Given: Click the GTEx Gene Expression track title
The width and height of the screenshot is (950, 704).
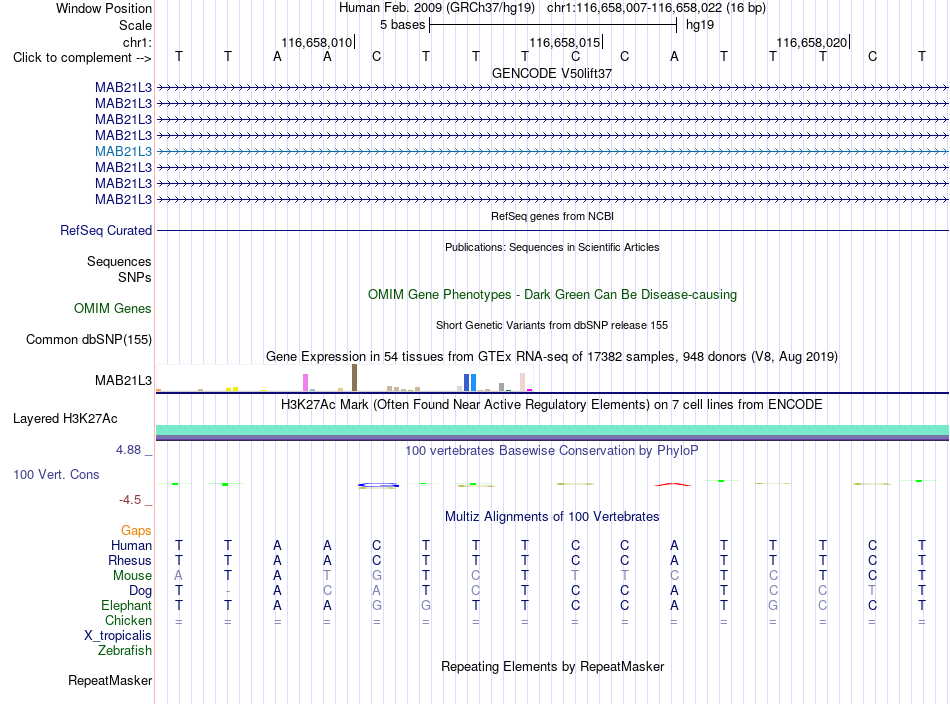Looking at the screenshot, I should click(x=552, y=356).
